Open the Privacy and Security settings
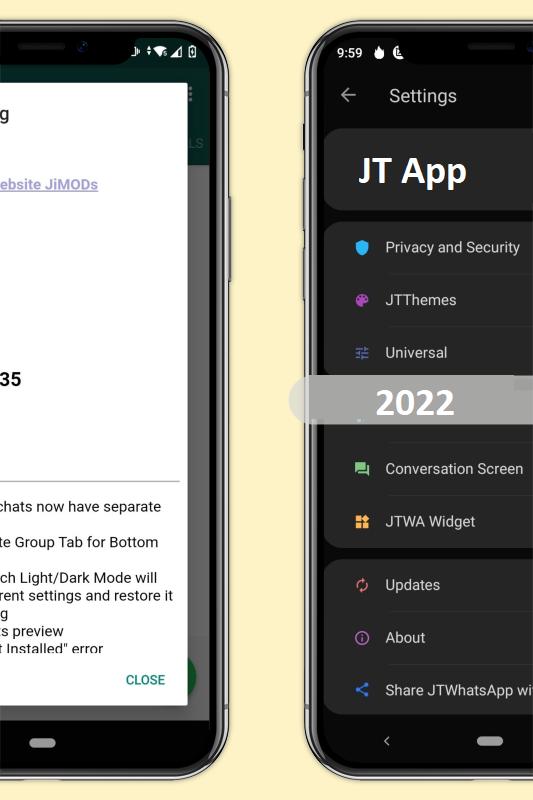533x800 pixels. [428, 247]
